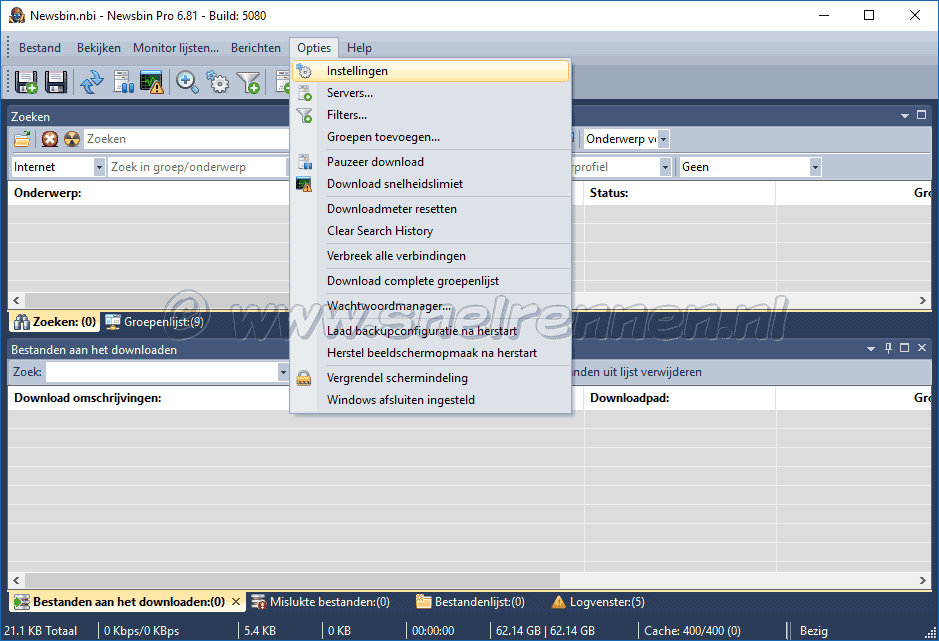Click the funnel filter toolbar icon

248,82
